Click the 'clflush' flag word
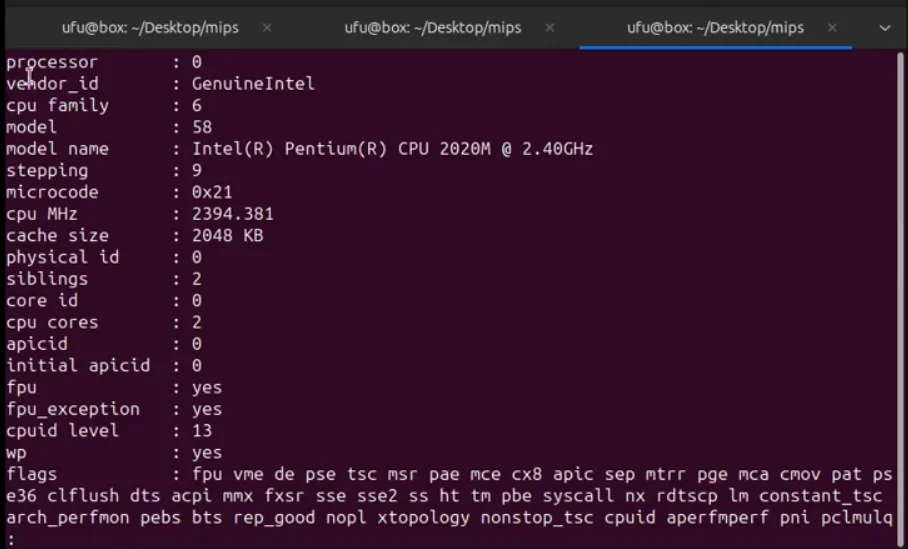This screenshot has width=908, height=549. point(83,496)
